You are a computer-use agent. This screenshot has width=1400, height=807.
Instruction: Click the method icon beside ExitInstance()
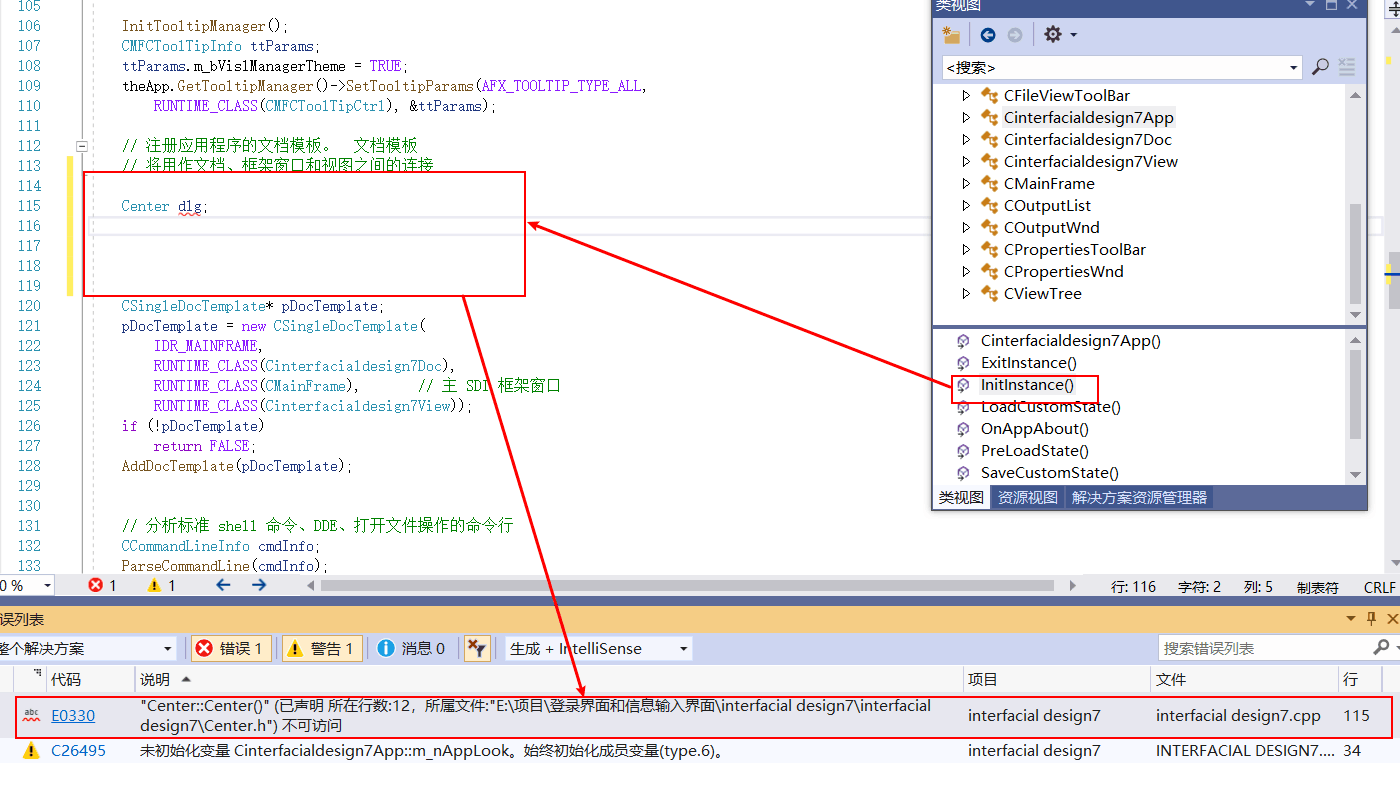tap(963, 363)
